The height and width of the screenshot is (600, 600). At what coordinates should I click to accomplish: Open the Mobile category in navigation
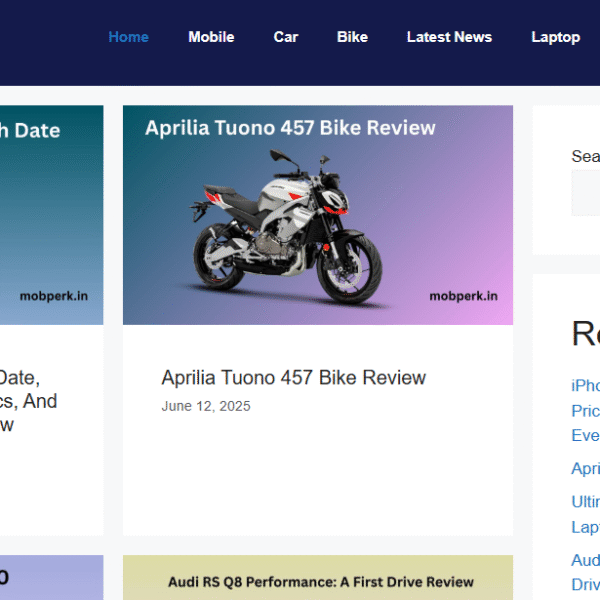211,37
